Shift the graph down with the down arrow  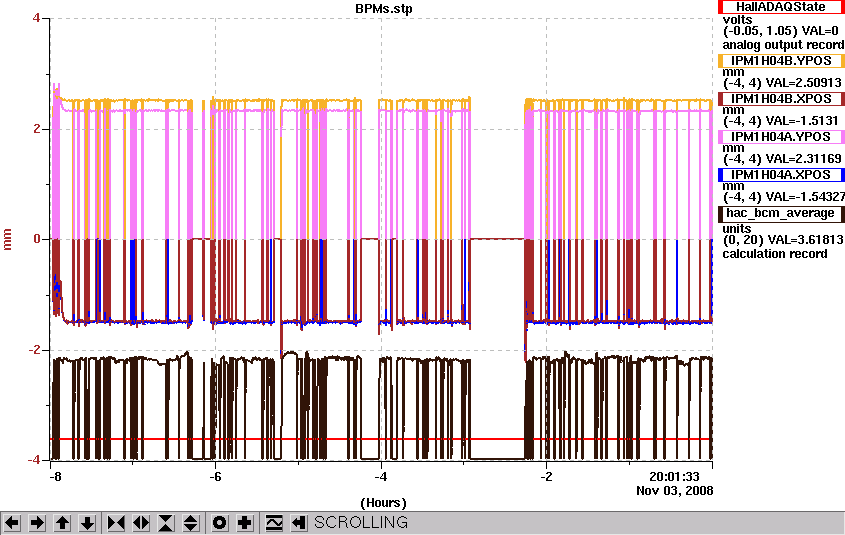88,523
